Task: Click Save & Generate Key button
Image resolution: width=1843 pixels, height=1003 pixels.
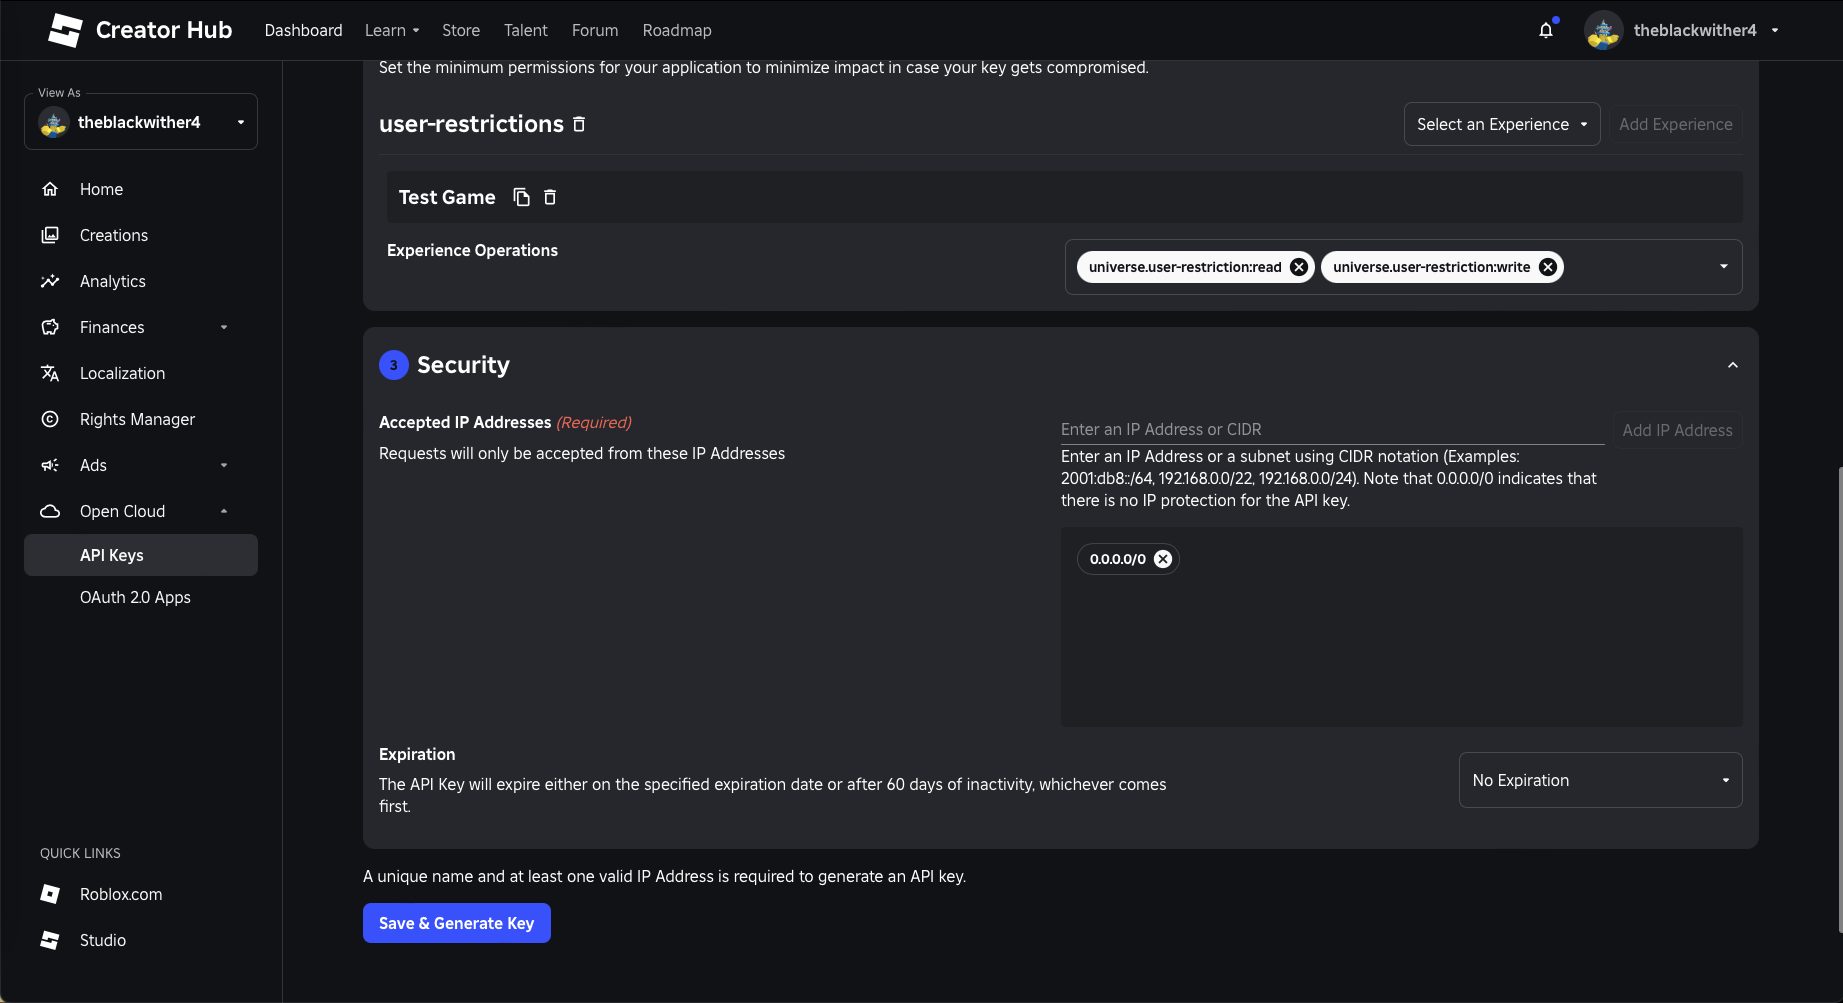Action: (x=456, y=923)
